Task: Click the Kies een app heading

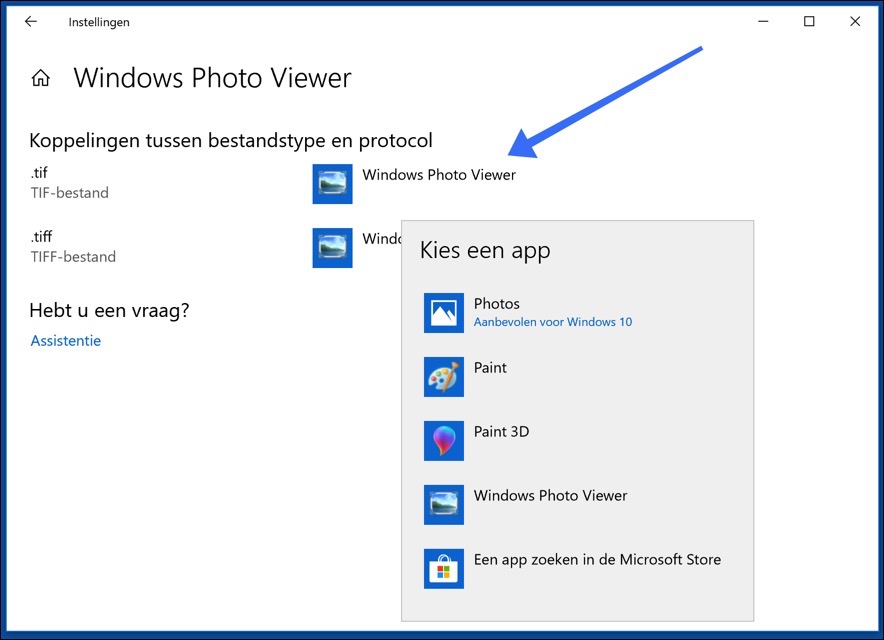Action: coord(485,250)
